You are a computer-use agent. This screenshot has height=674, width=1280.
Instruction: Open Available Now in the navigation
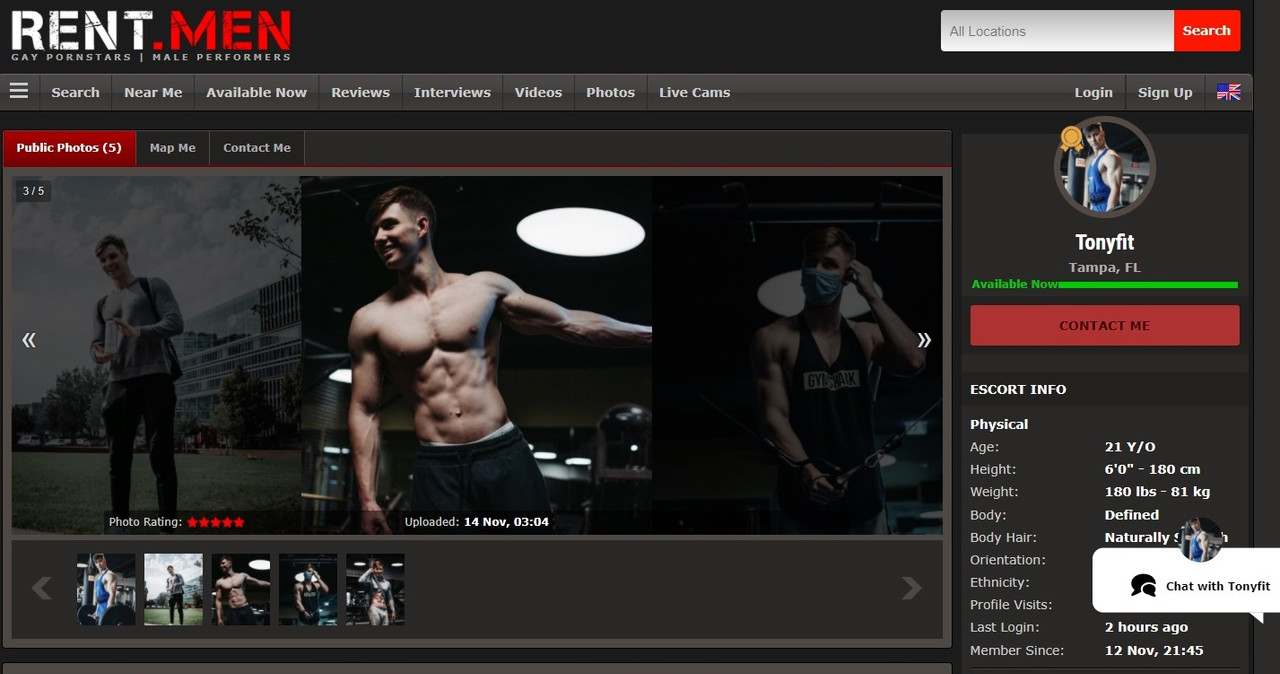click(x=256, y=92)
